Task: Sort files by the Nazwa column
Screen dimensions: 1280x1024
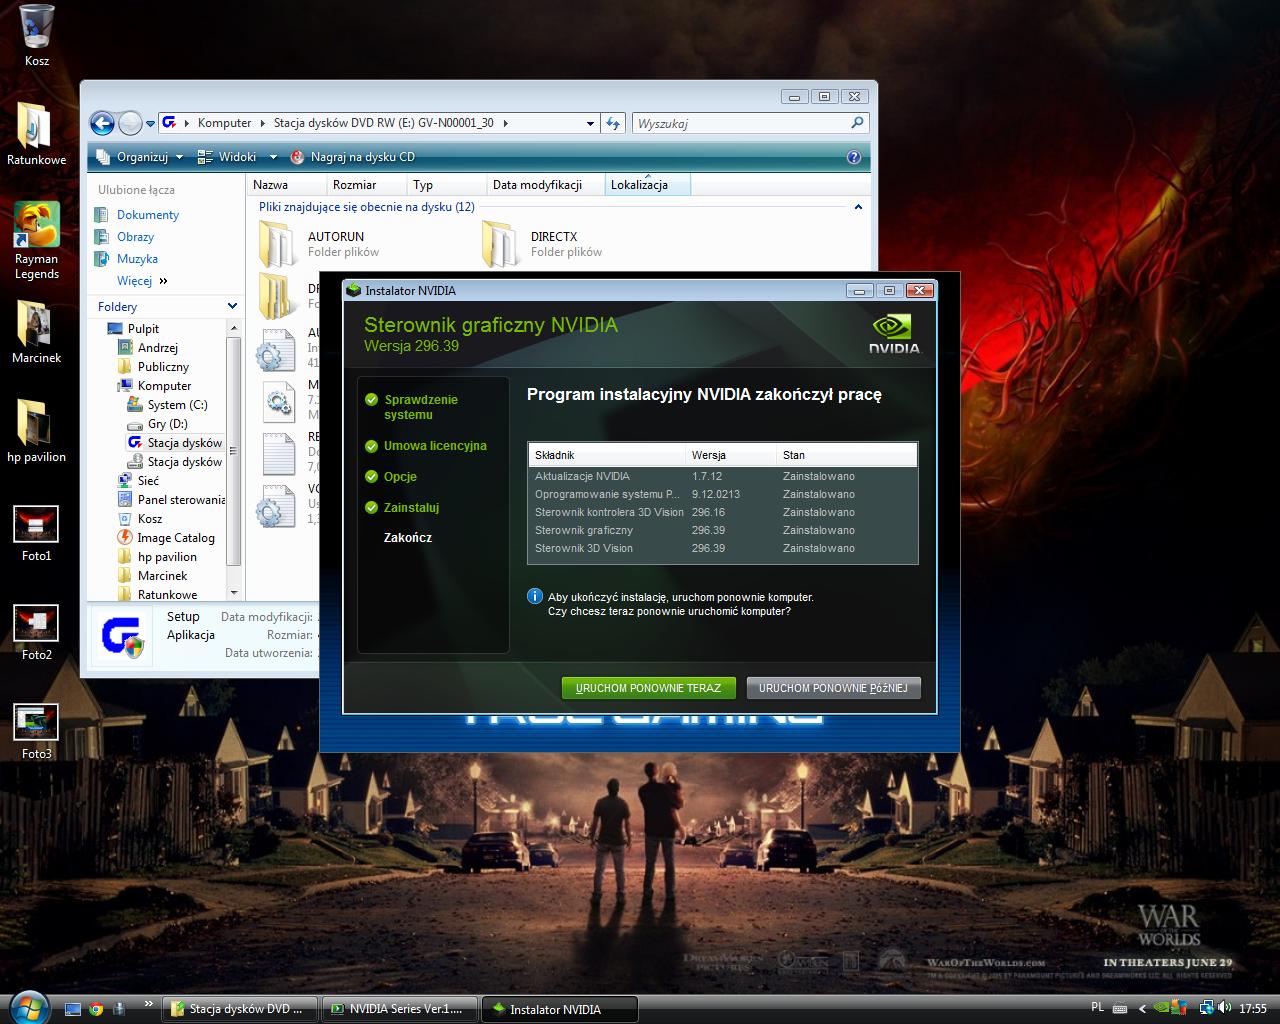Action: pyautogui.click(x=286, y=185)
